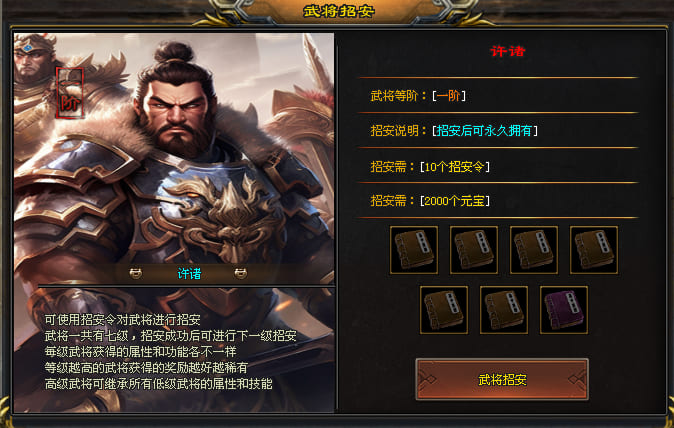
Task: Click the 武将招安 window title banner
Action: point(338,11)
